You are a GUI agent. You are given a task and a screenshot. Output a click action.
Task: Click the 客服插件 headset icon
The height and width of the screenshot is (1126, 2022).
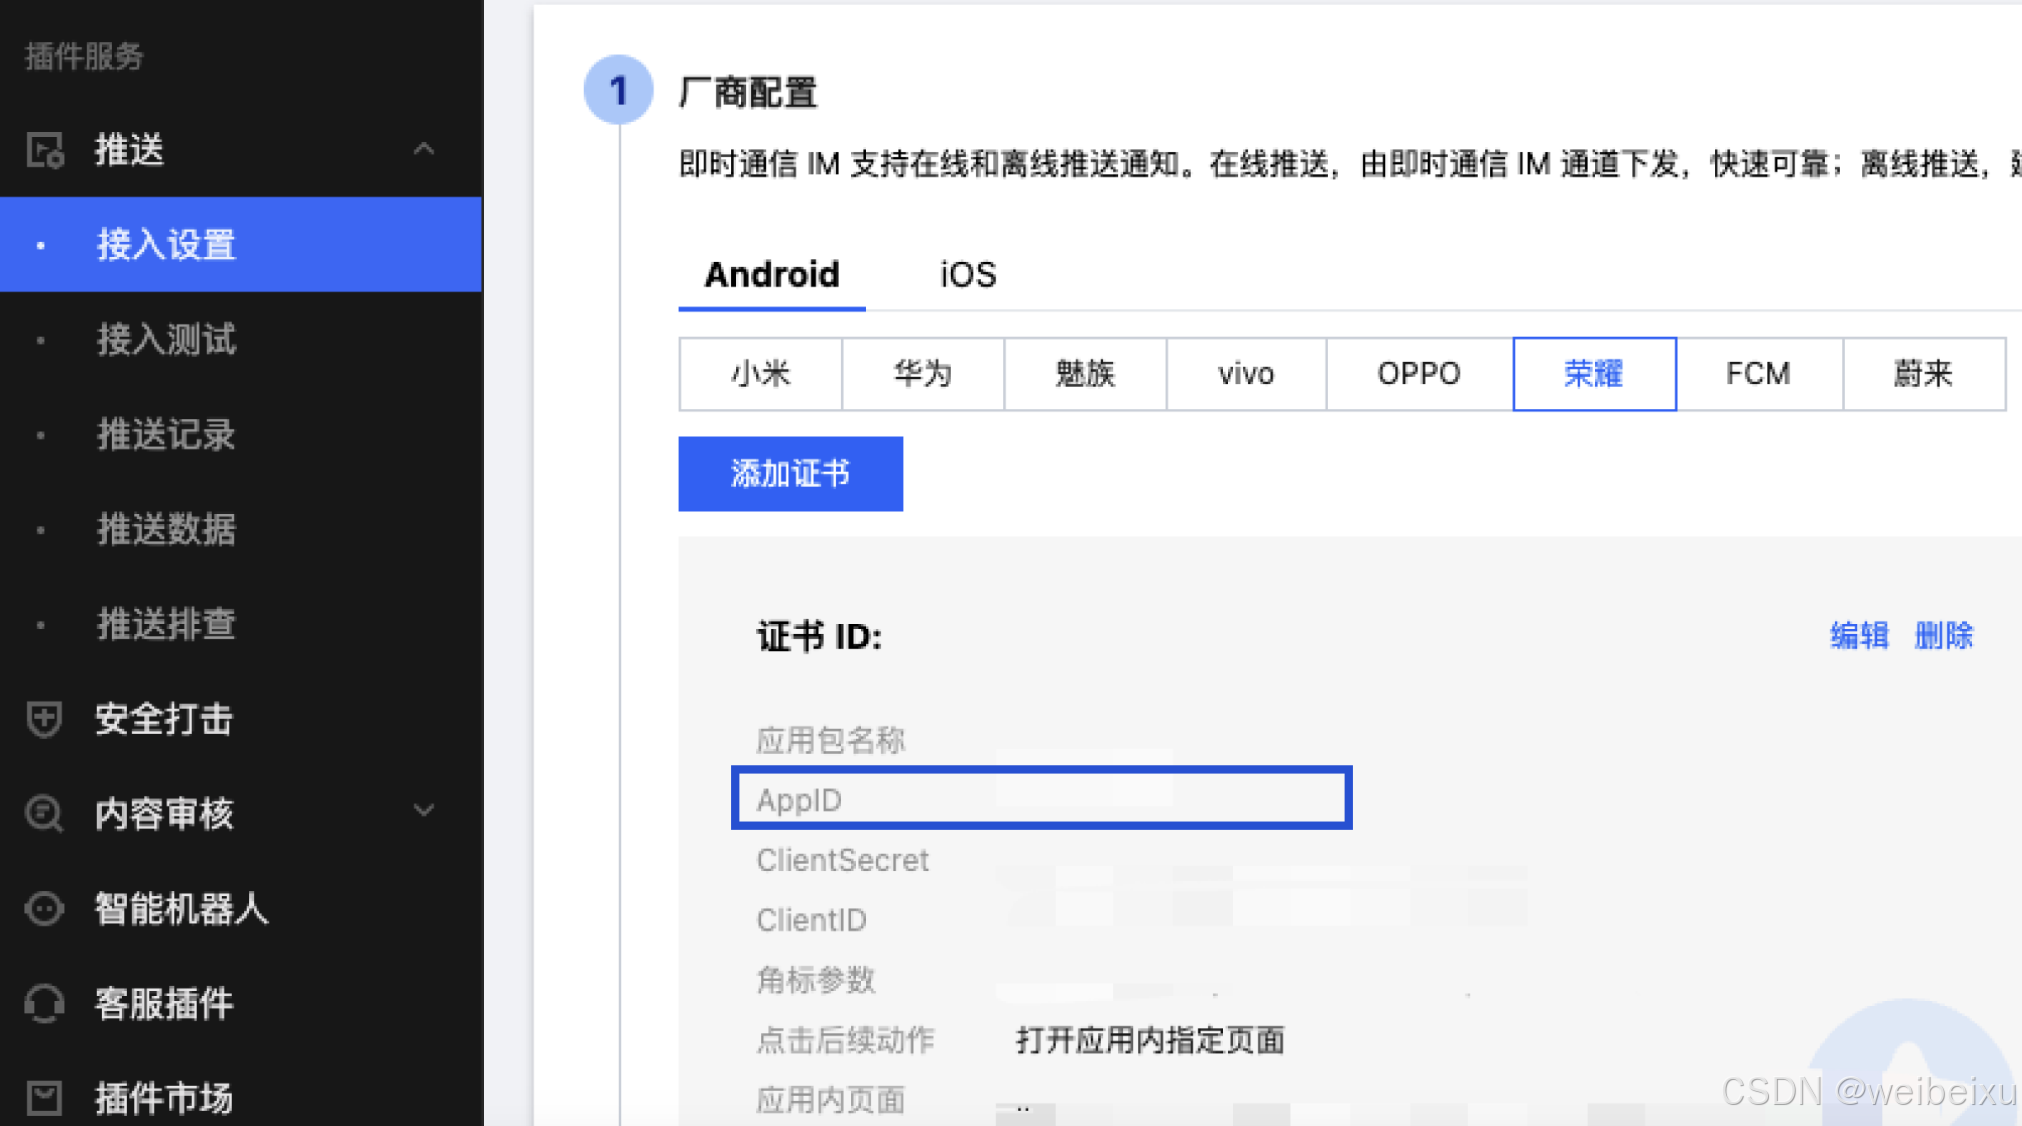45,1003
